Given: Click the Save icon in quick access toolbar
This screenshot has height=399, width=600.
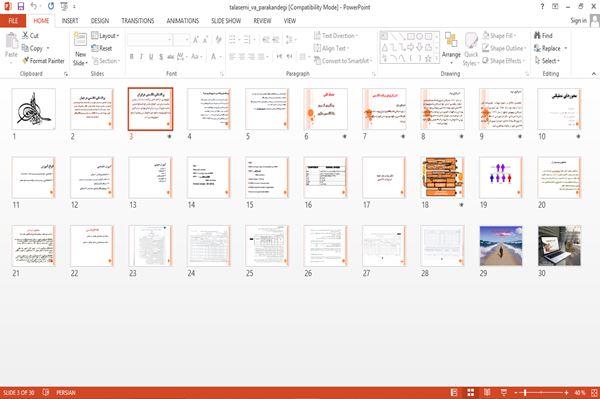Looking at the screenshot, I should tap(21, 6).
